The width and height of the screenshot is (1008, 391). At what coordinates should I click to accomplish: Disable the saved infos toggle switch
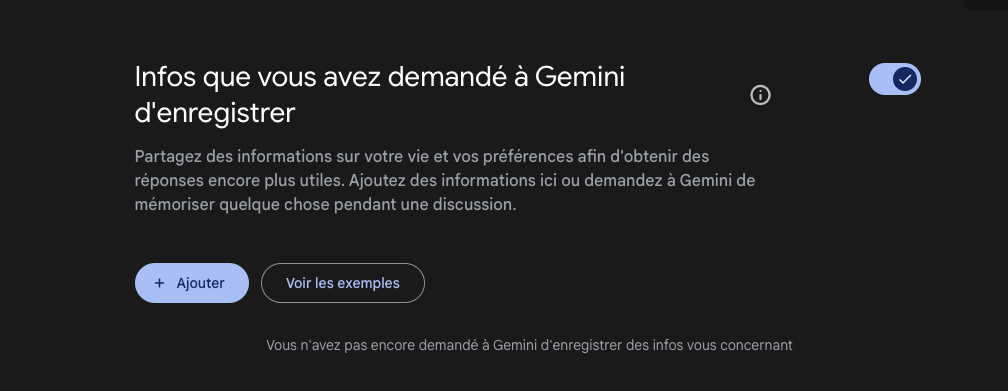click(895, 79)
